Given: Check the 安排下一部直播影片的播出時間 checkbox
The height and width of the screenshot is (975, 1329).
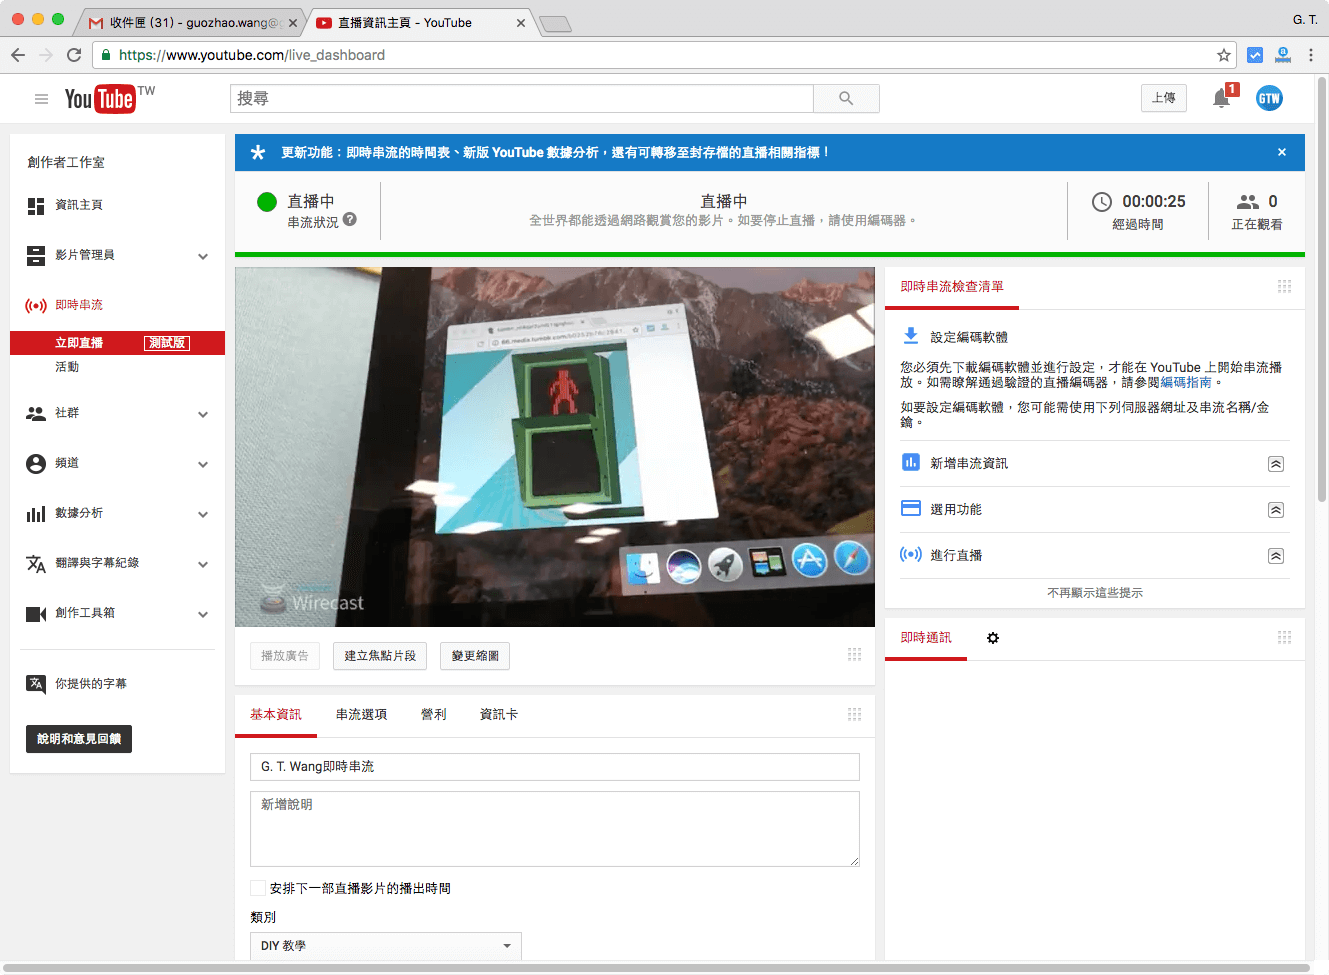Looking at the screenshot, I should coord(257,887).
